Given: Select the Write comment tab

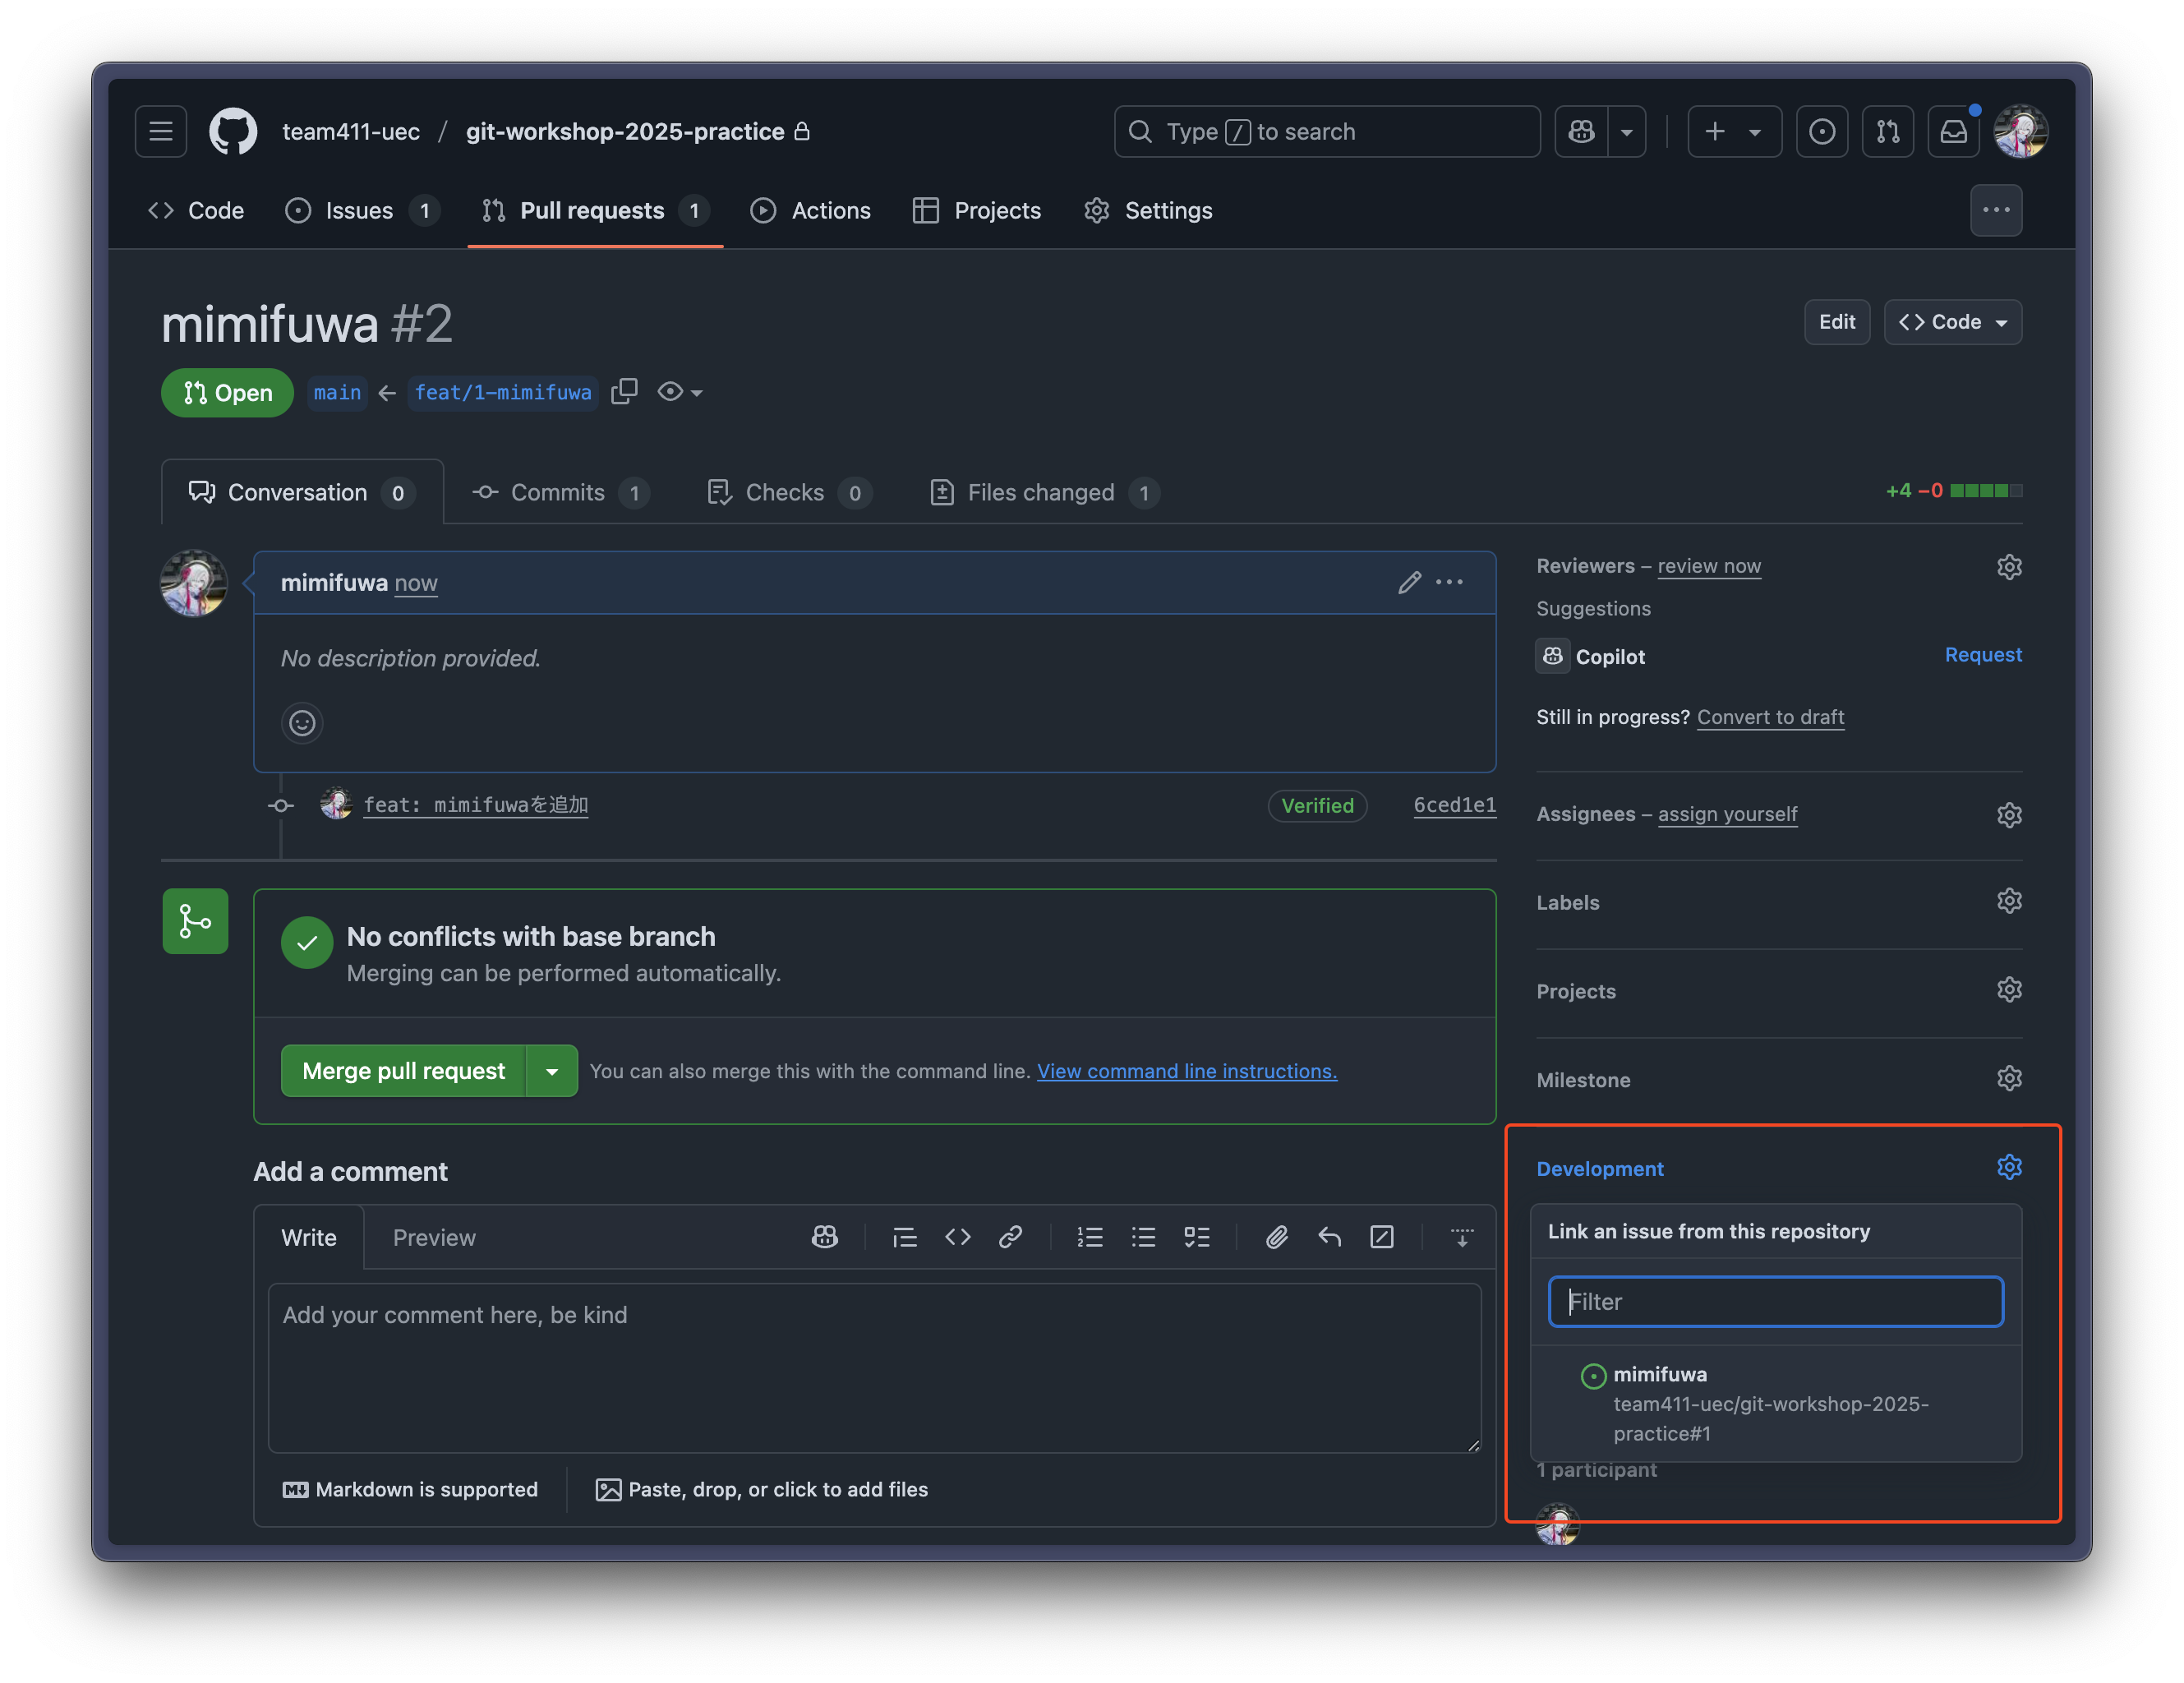Looking at the screenshot, I should click(309, 1237).
